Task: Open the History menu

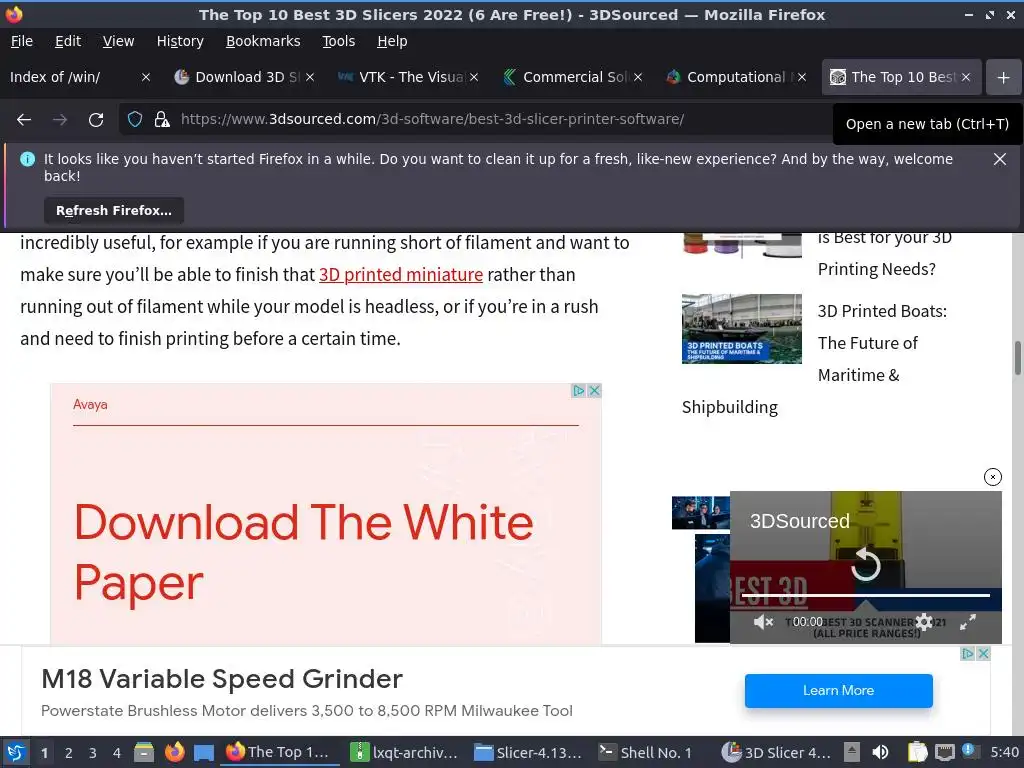Action: pos(180,41)
